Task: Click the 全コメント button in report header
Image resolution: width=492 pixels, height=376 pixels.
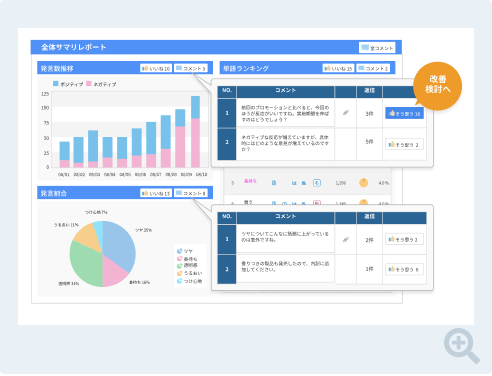Action: click(x=377, y=48)
